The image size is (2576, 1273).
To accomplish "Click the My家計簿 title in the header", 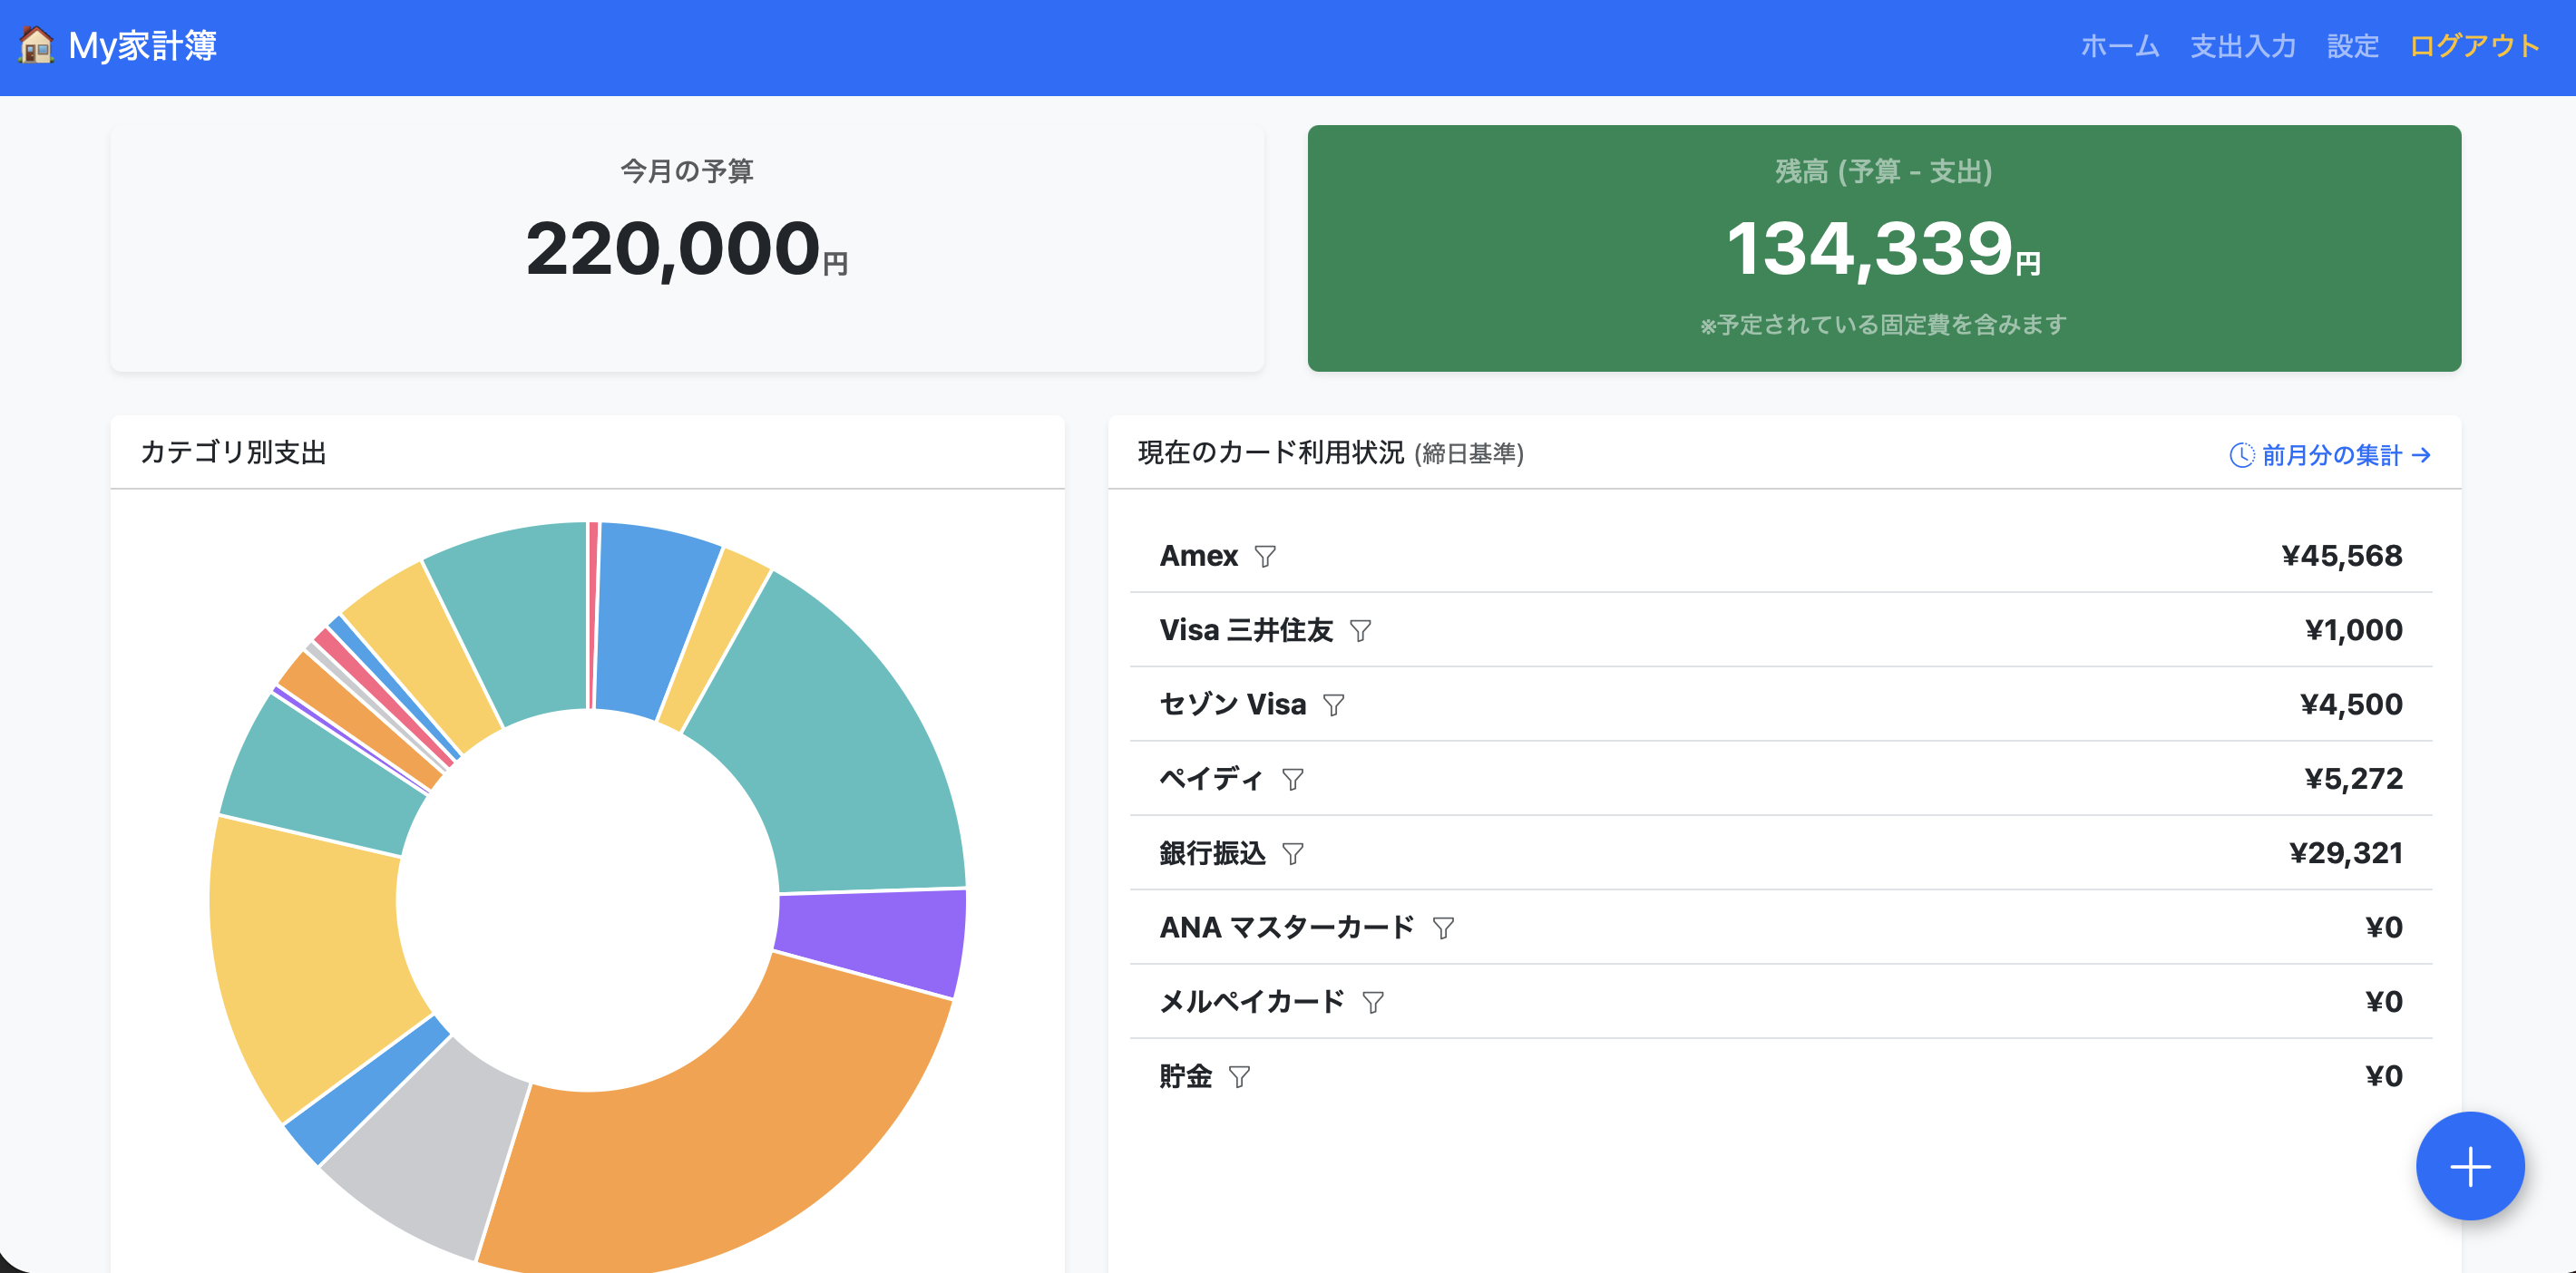I will click(144, 46).
